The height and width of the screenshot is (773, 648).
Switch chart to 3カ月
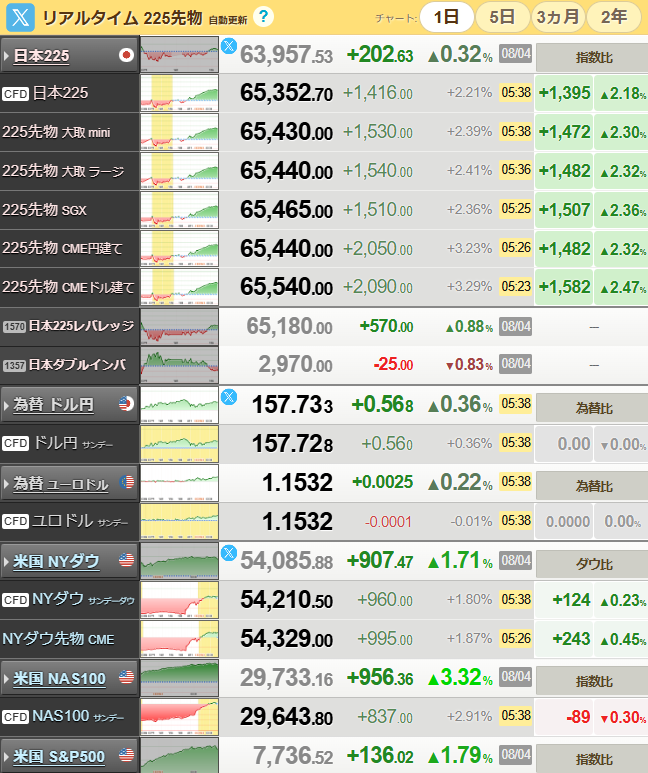(x=558, y=17)
